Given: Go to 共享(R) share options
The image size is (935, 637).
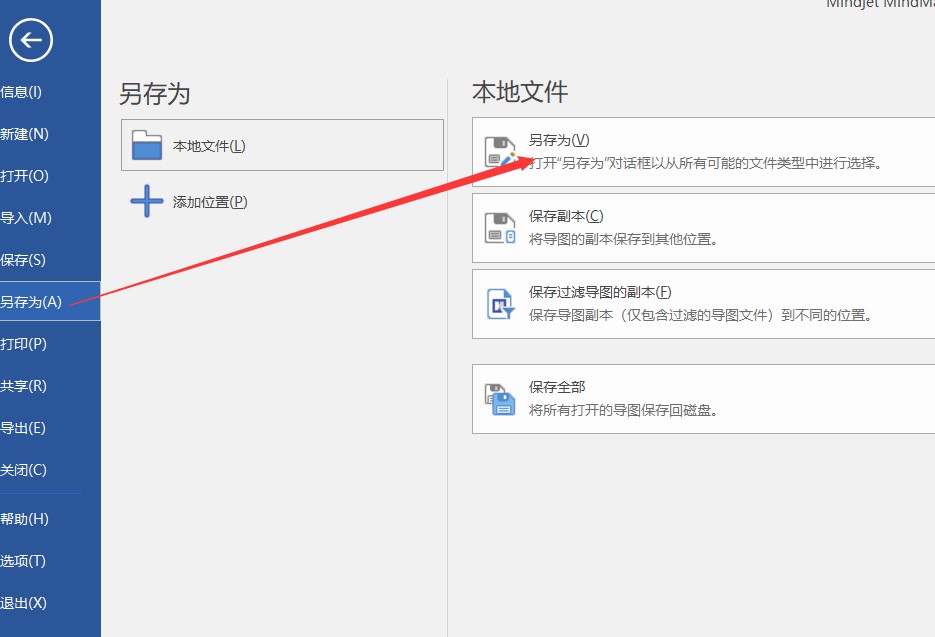Looking at the screenshot, I should pyautogui.click(x=24, y=386).
